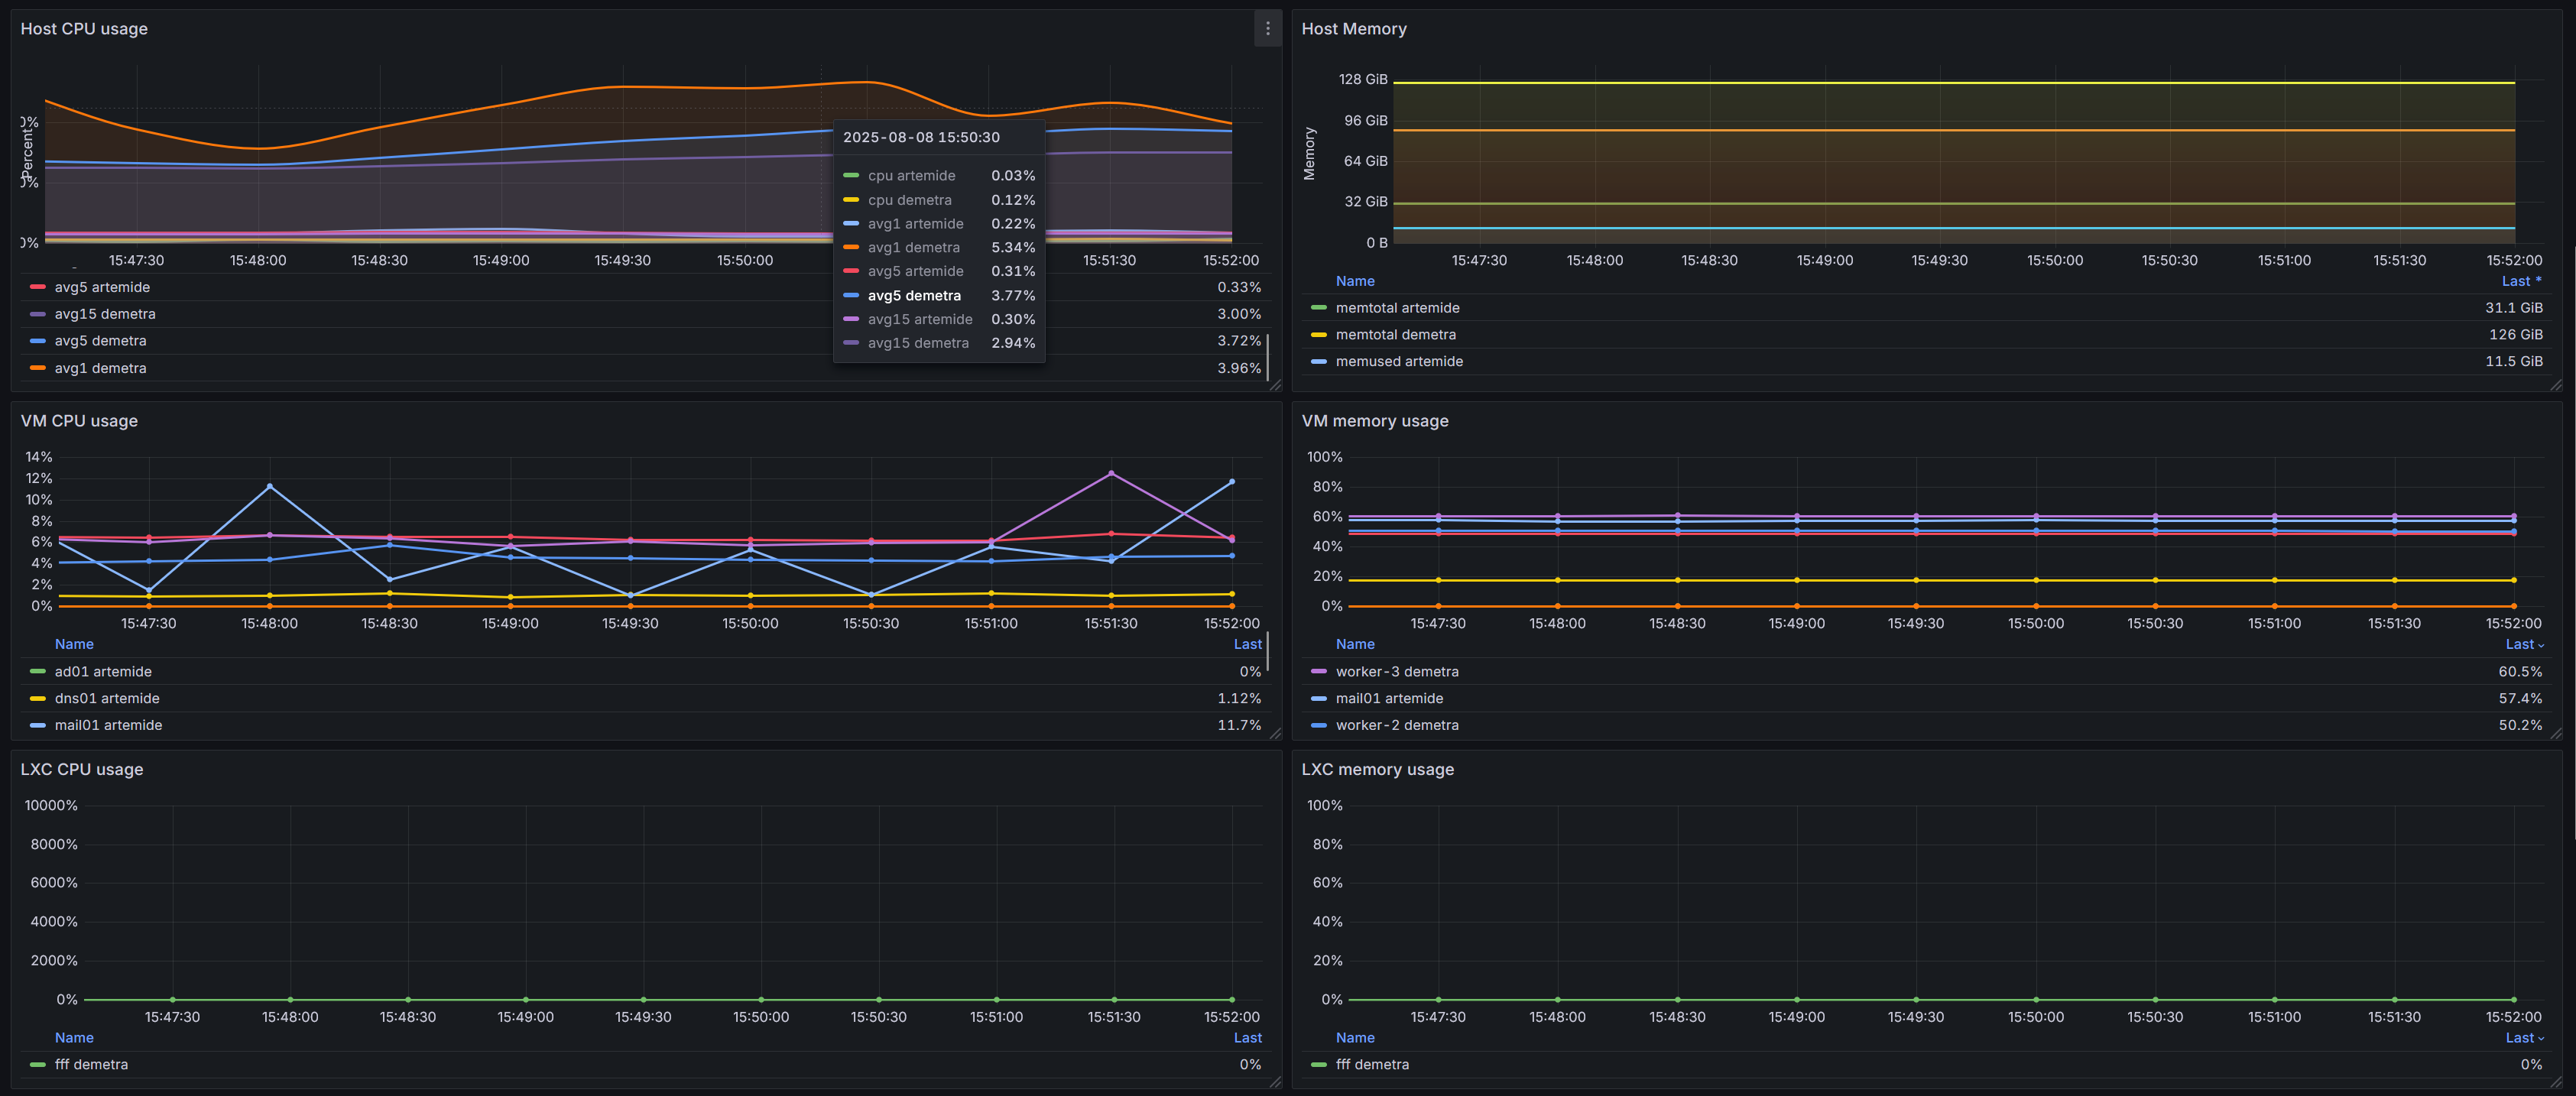The width and height of the screenshot is (2576, 1096).
Task: Click the Host Memory panel resize handle
Action: point(2556,385)
